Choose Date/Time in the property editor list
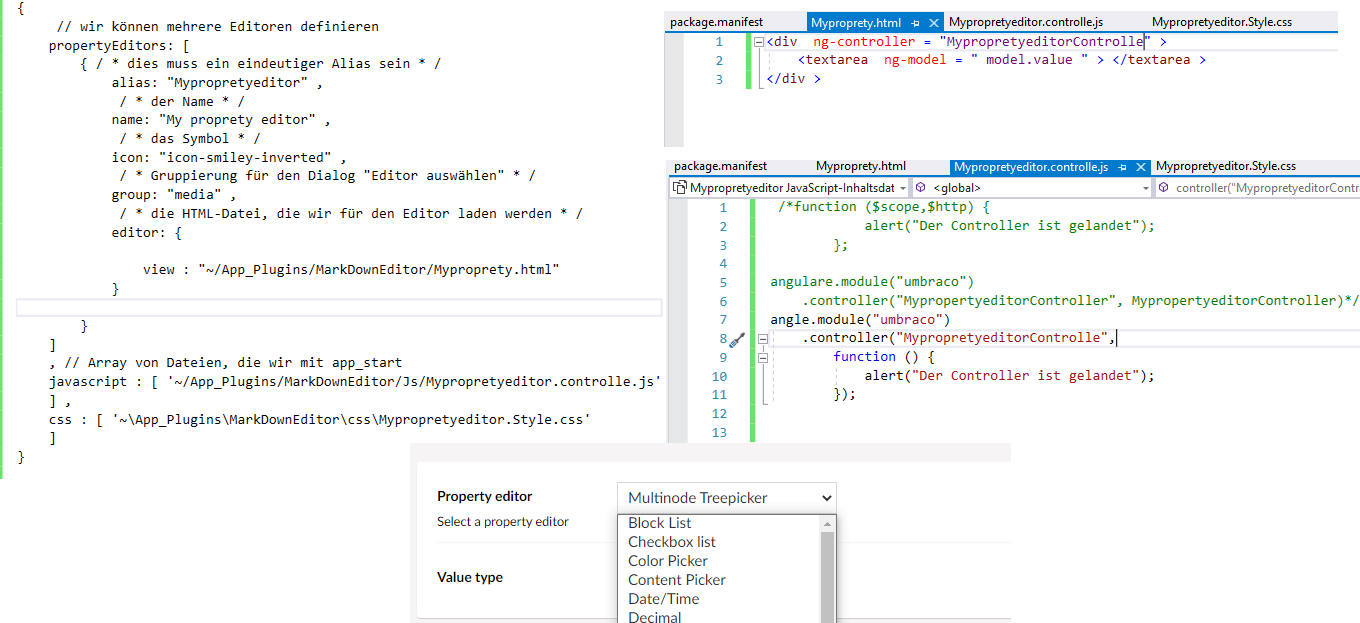1360x623 pixels. click(x=719, y=599)
